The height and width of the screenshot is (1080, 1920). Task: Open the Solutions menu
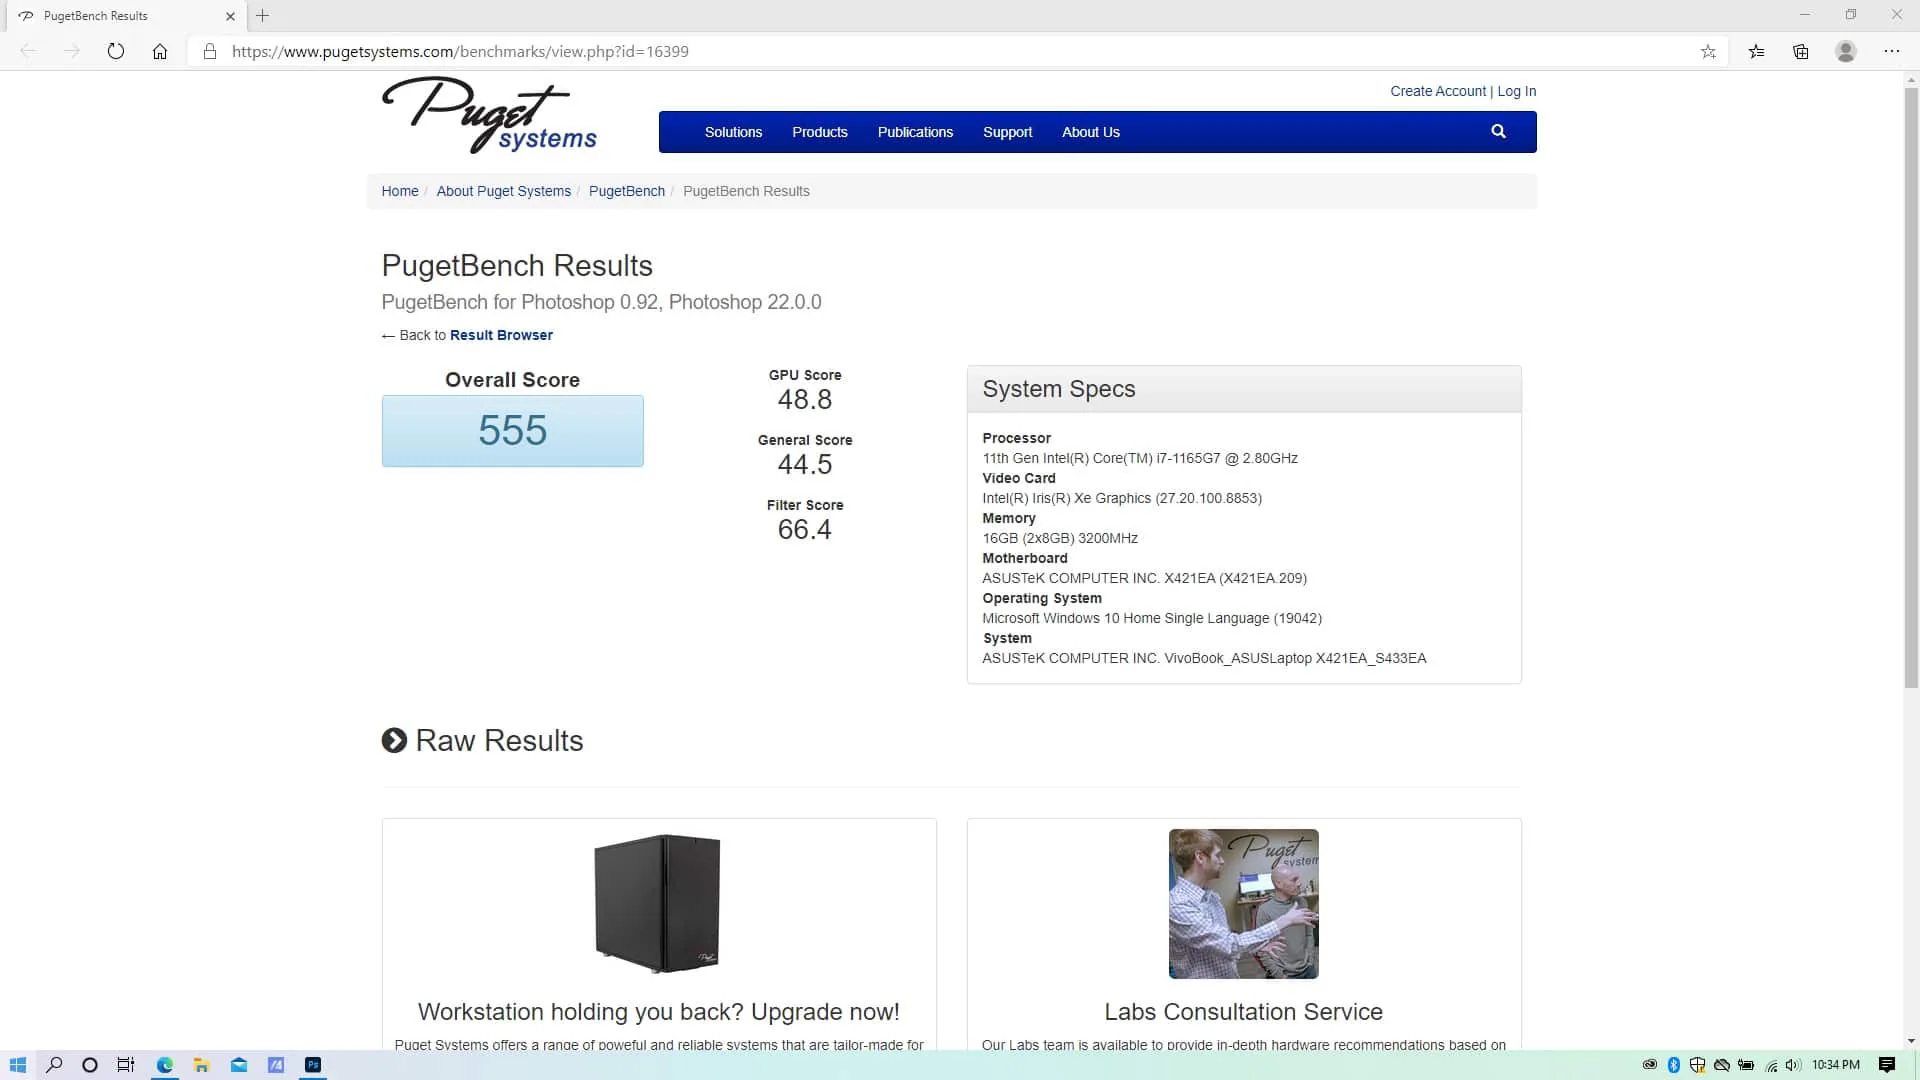pyautogui.click(x=733, y=132)
